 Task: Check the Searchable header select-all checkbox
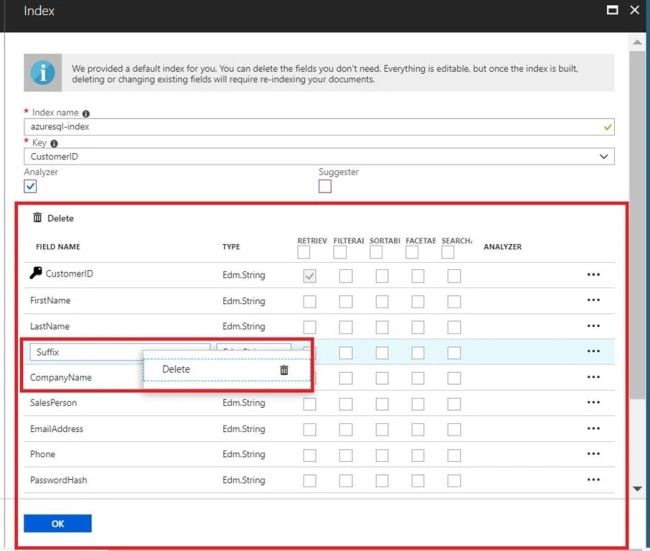pyautogui.click(x=448, y=252)
